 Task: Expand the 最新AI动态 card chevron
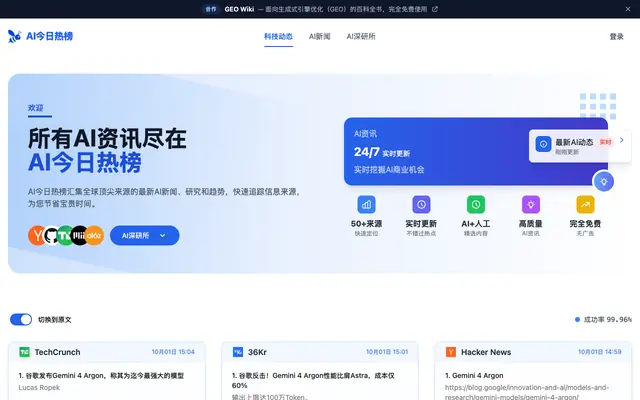coord(622,140)
